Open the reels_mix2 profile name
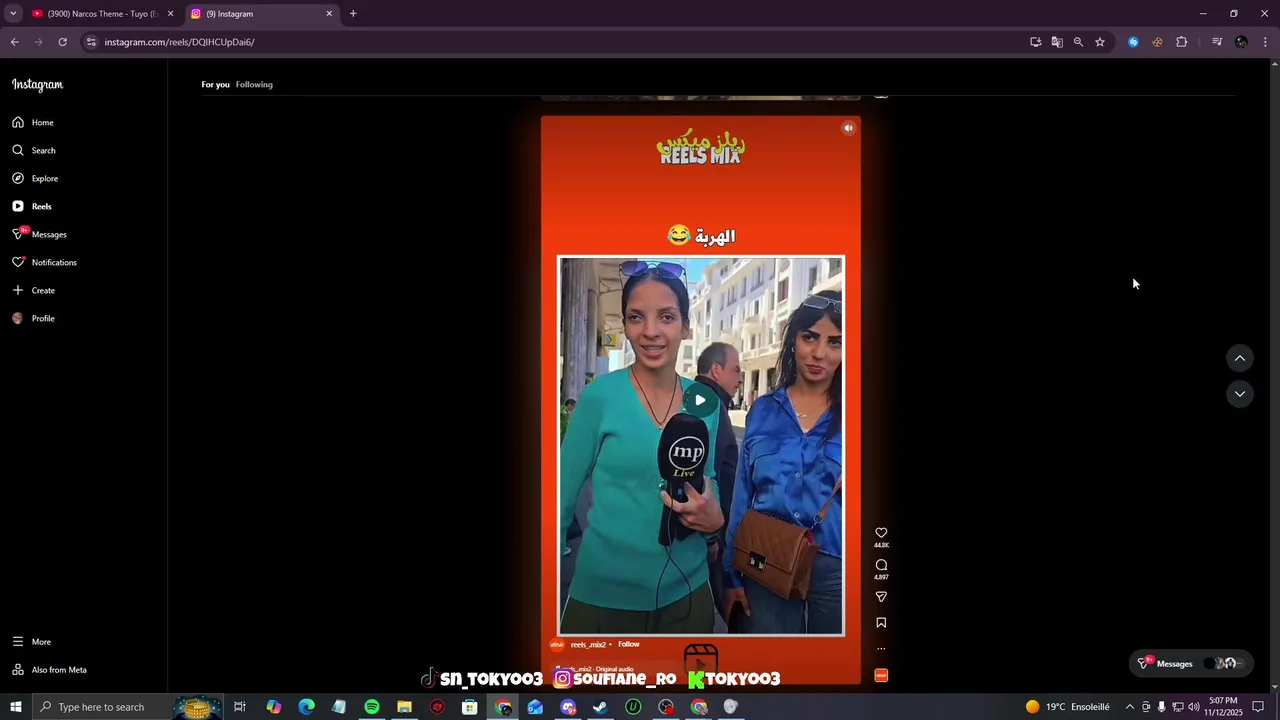The height and width of the screenshot is (720, 1280). (x=588, y=645)
